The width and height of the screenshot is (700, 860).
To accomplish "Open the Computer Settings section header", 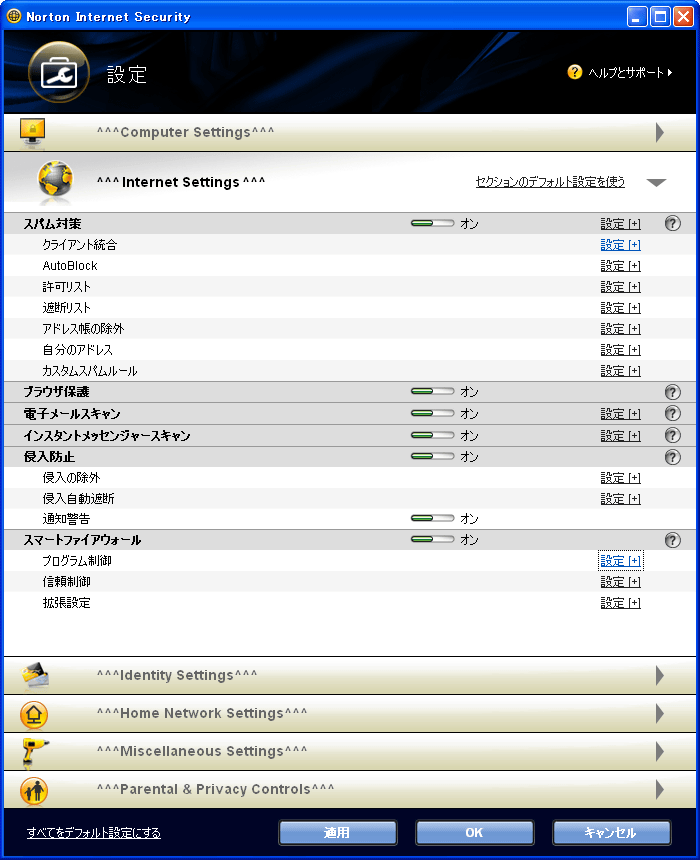I will tap(349, 132).
